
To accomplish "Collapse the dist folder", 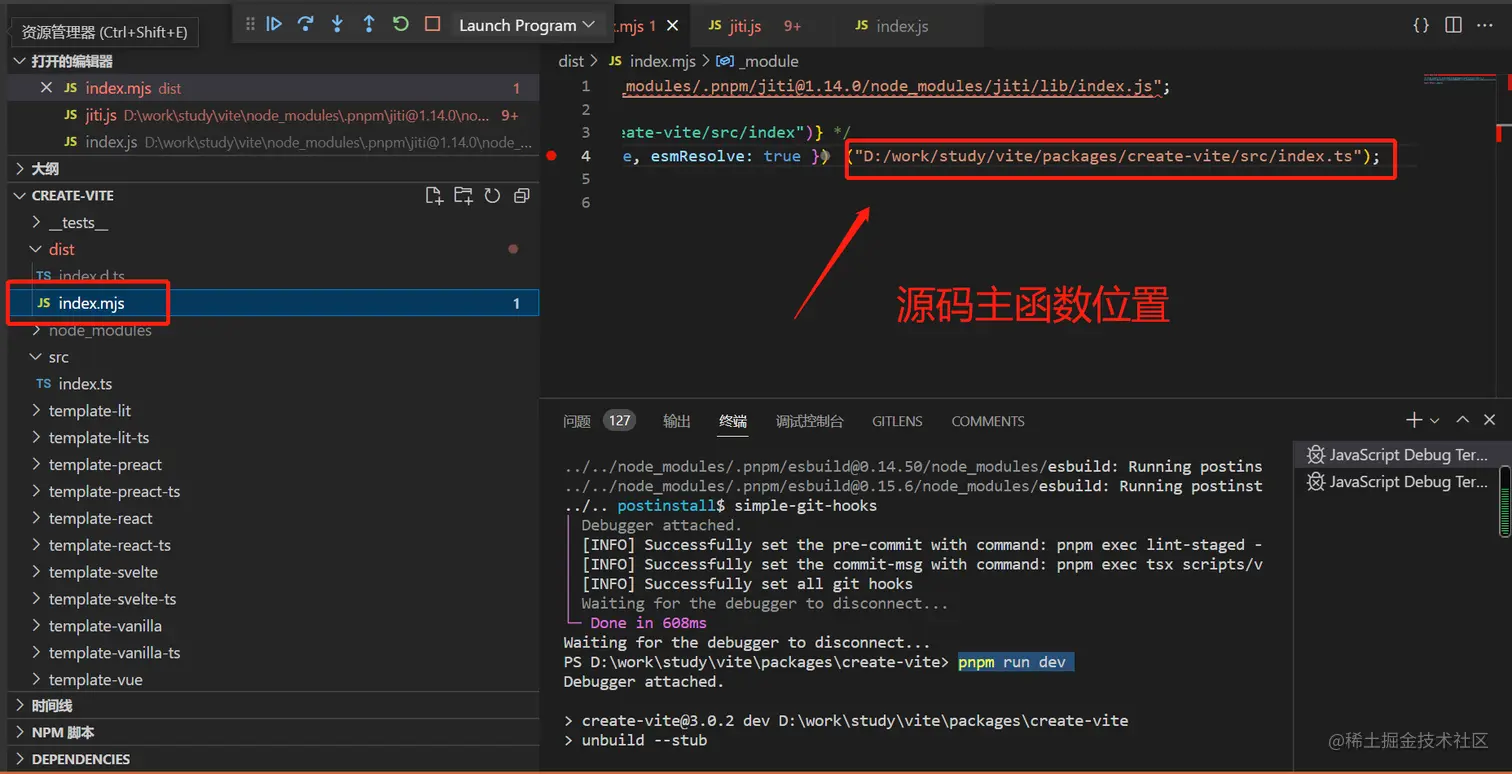I will tap(274, 249).
